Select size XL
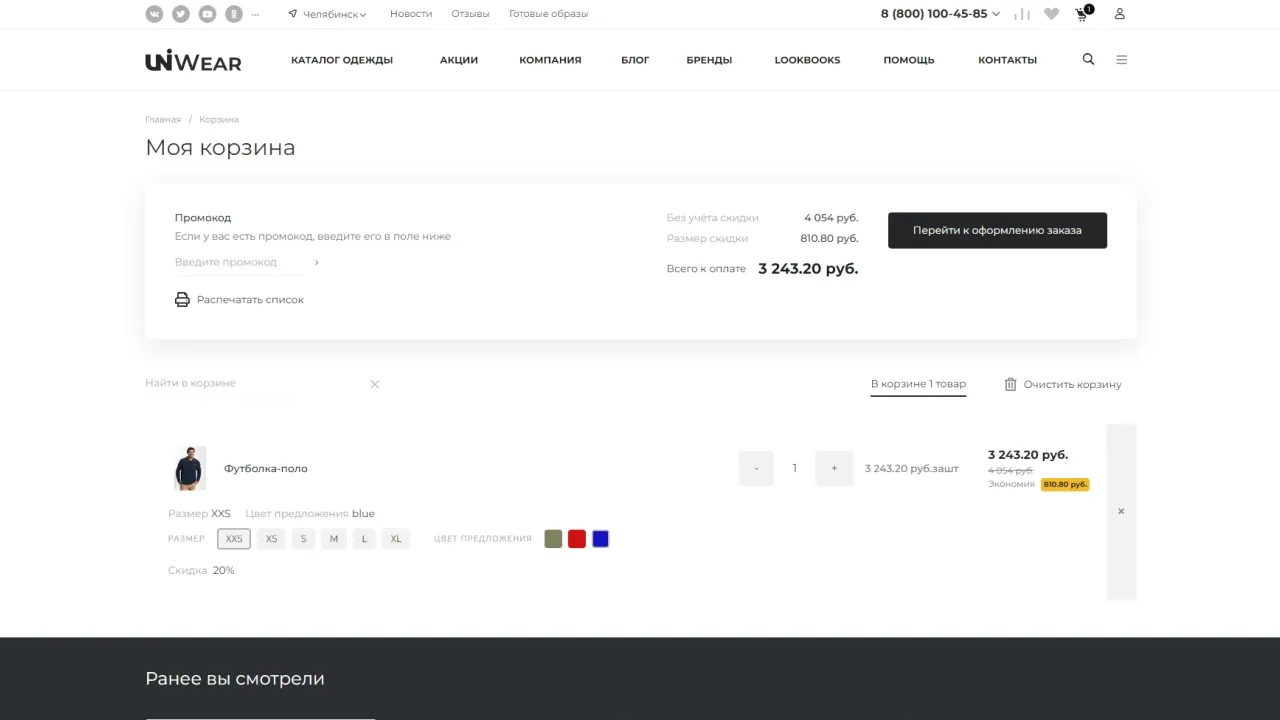The width and height of the screenshot is (1280, 720). coord(396,539)
